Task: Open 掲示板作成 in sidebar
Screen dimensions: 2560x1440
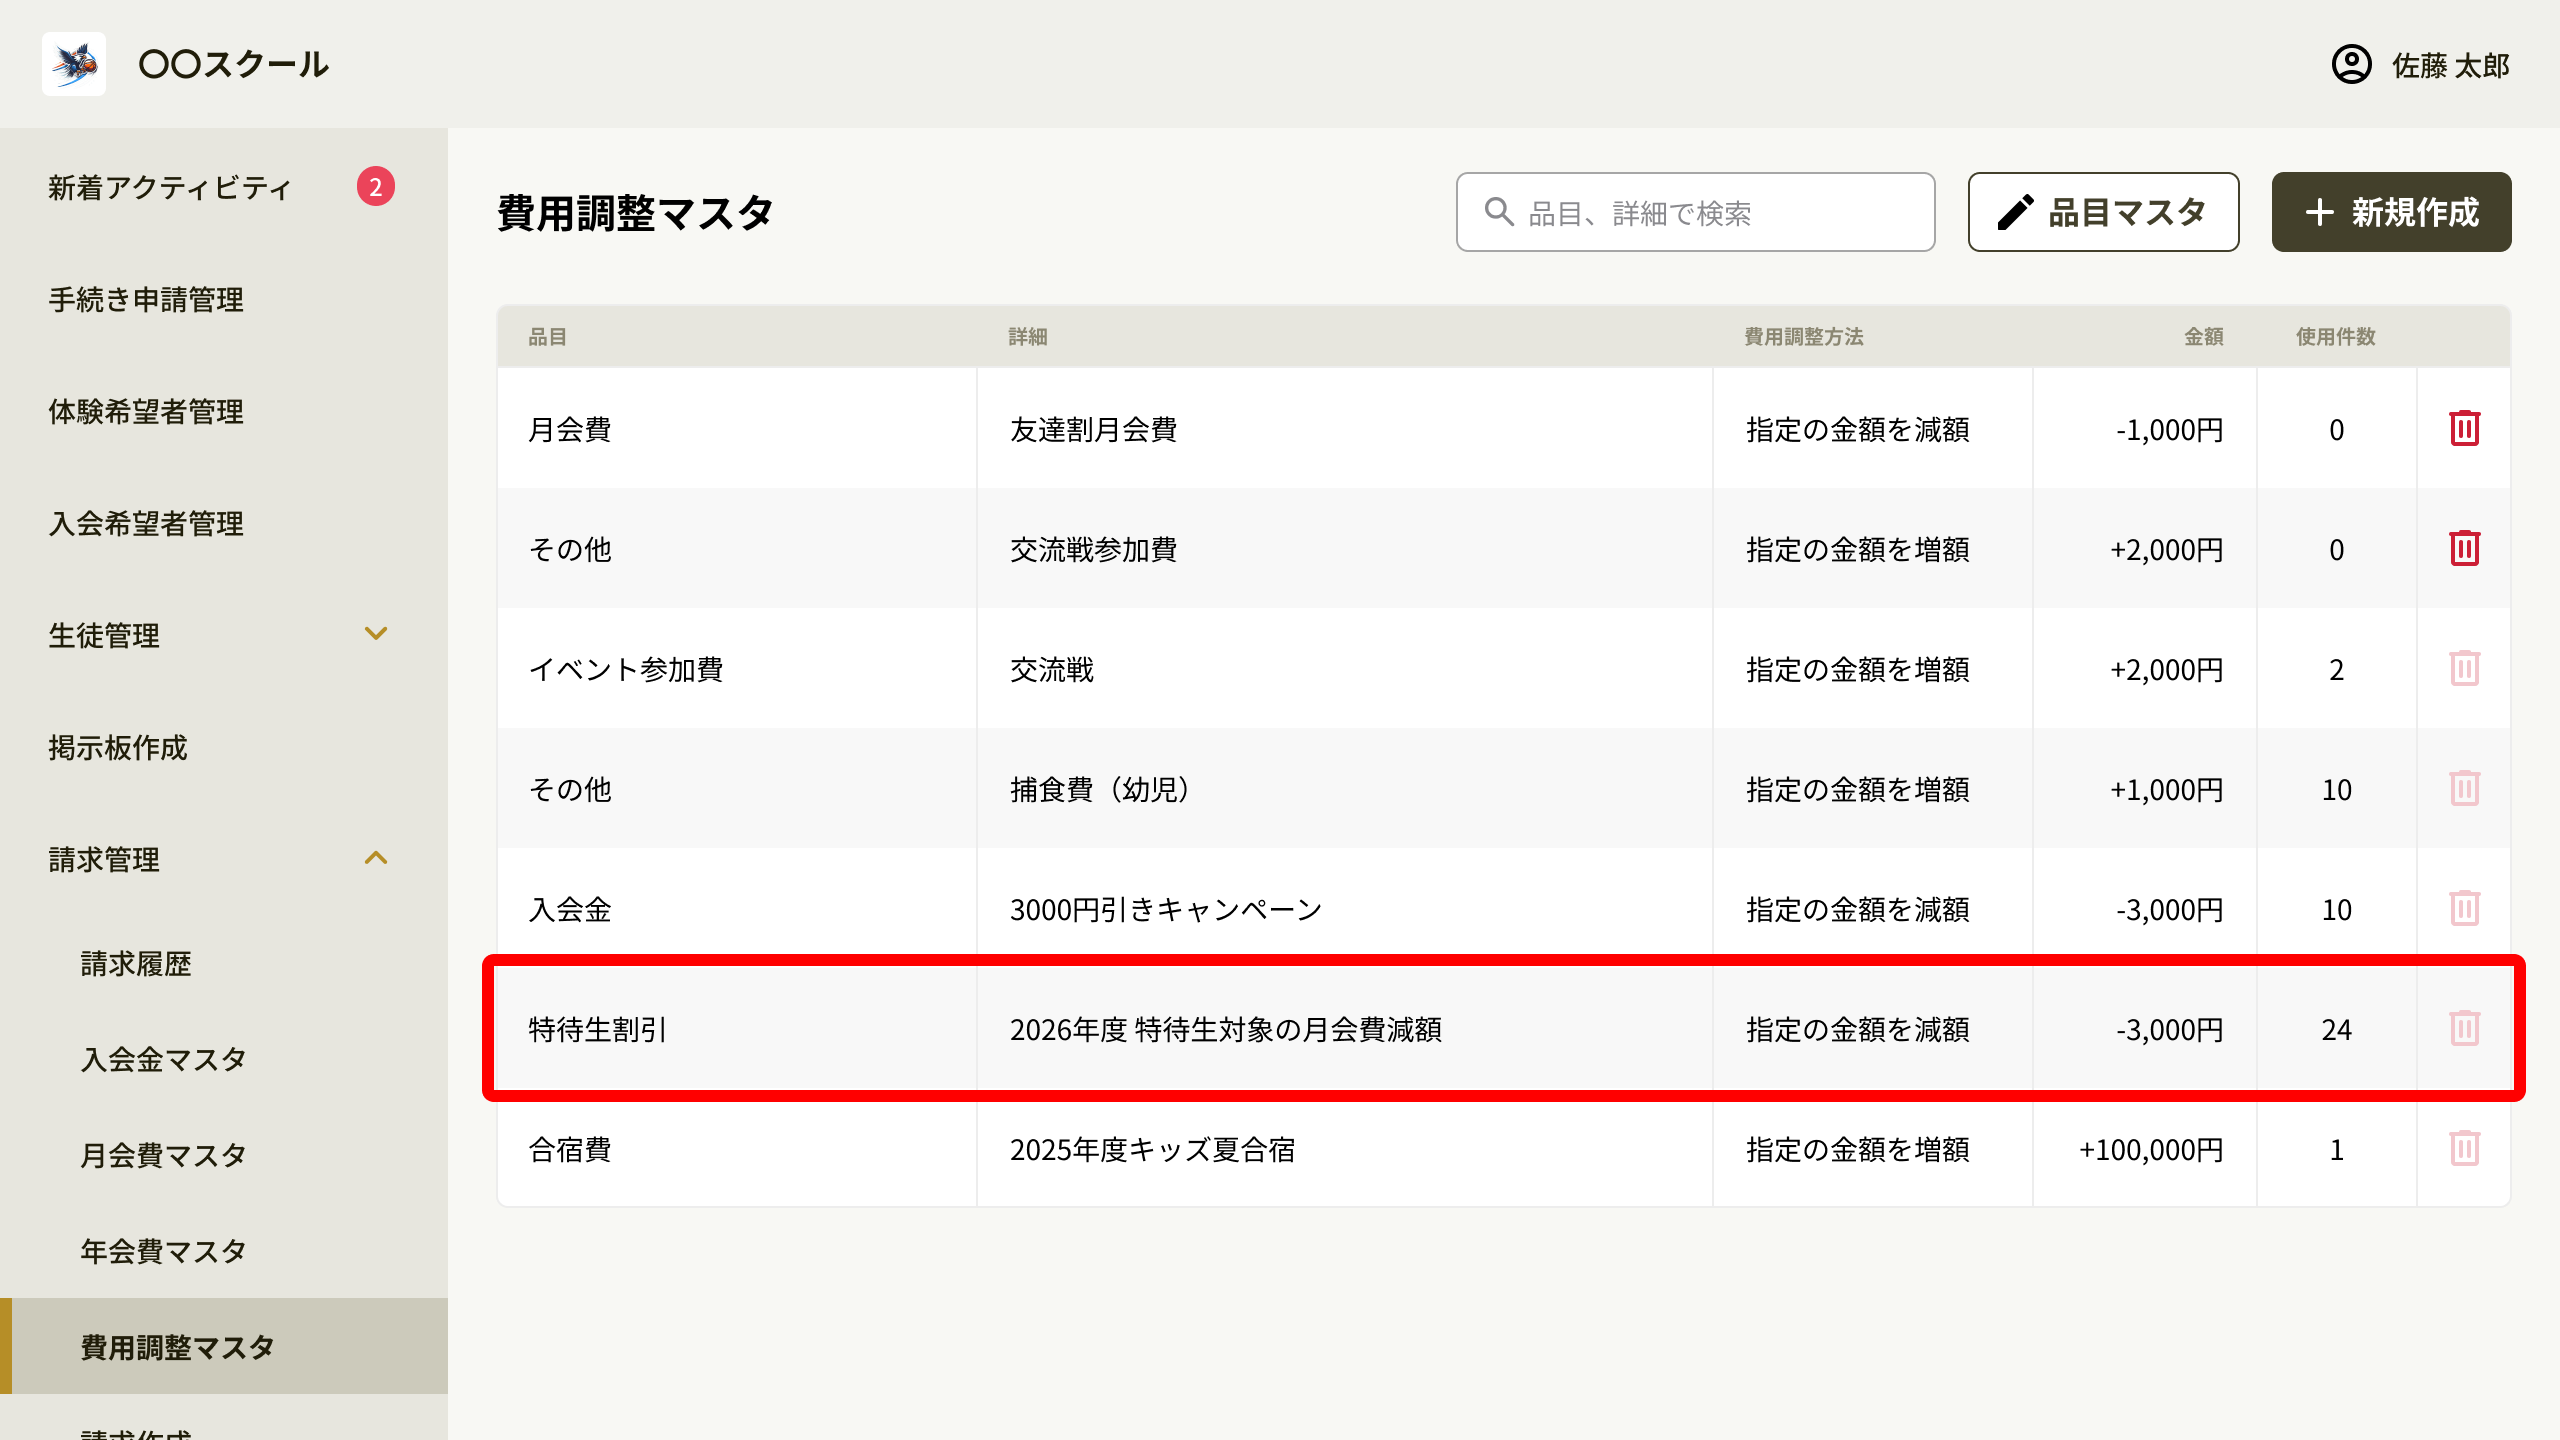Action: (x=224, y=748)
